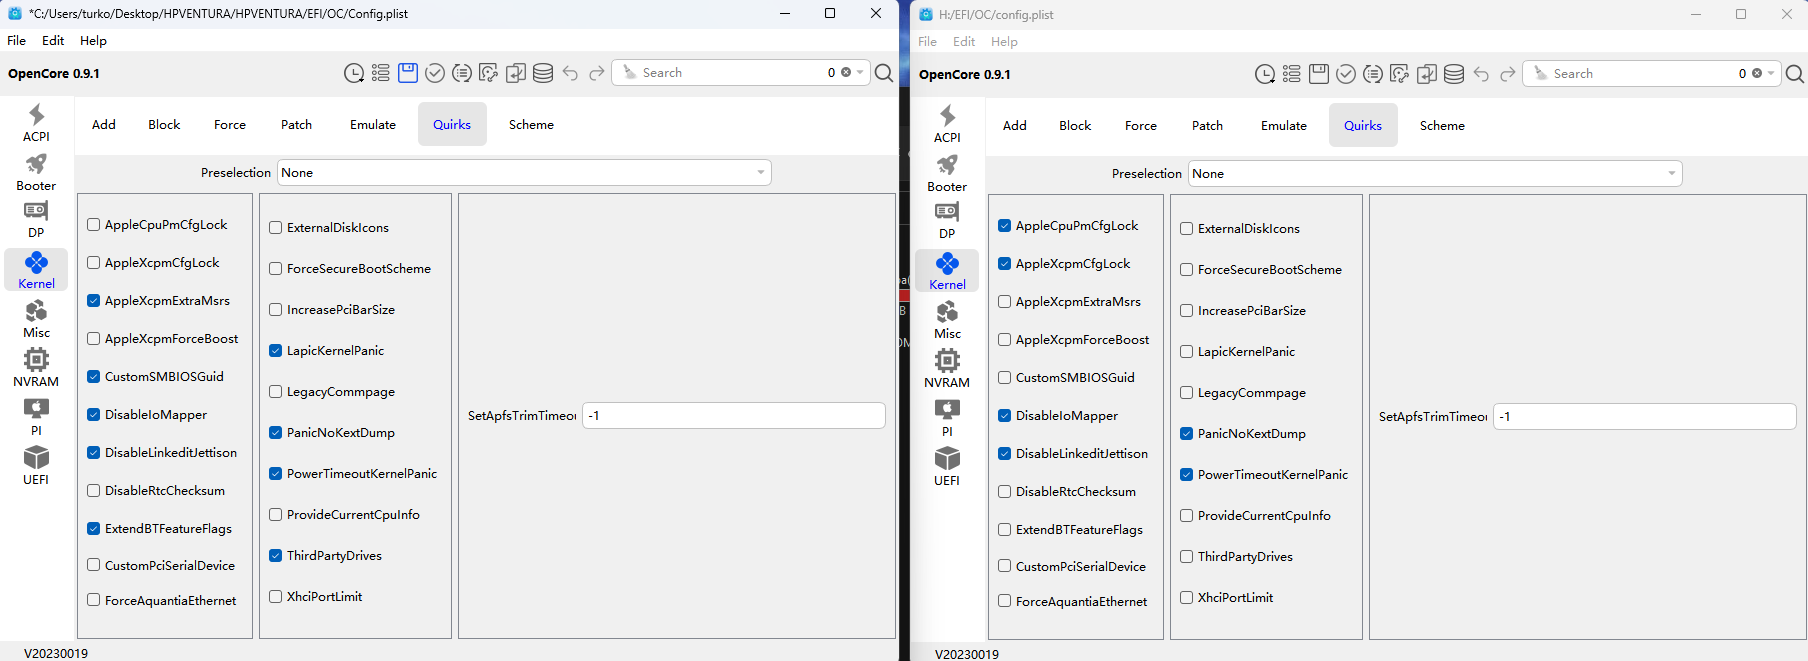Click the magnifier search icon in left window
This screenshot has height=661, width=1808.
(x=884, y=73)
